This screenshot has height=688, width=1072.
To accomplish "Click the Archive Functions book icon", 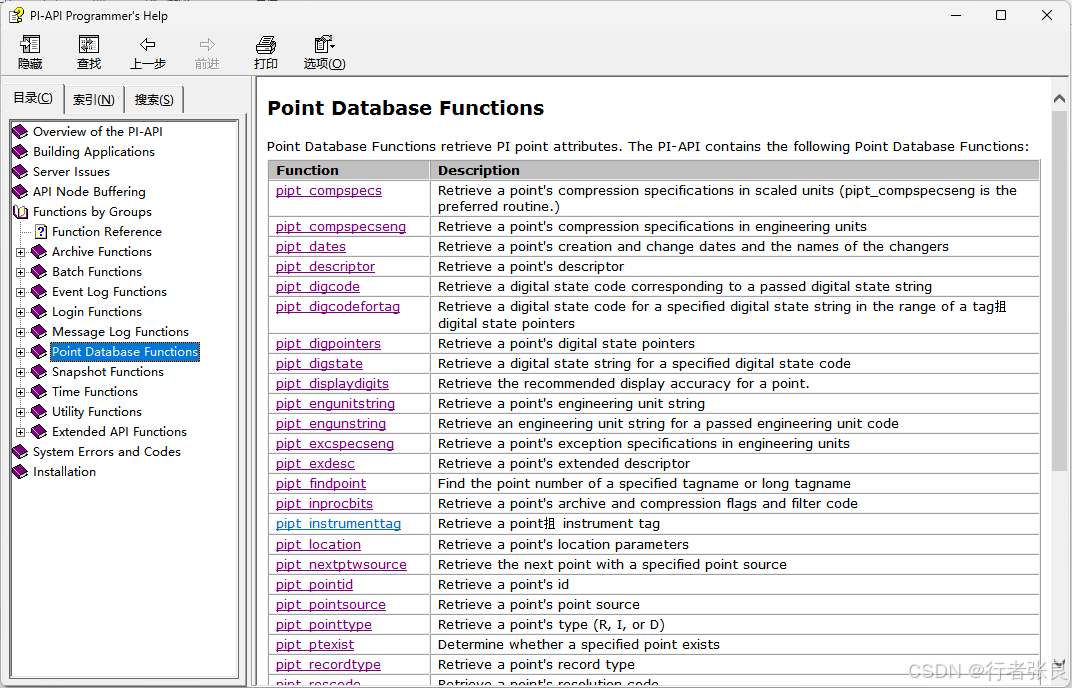I will (x=40, y=252).
